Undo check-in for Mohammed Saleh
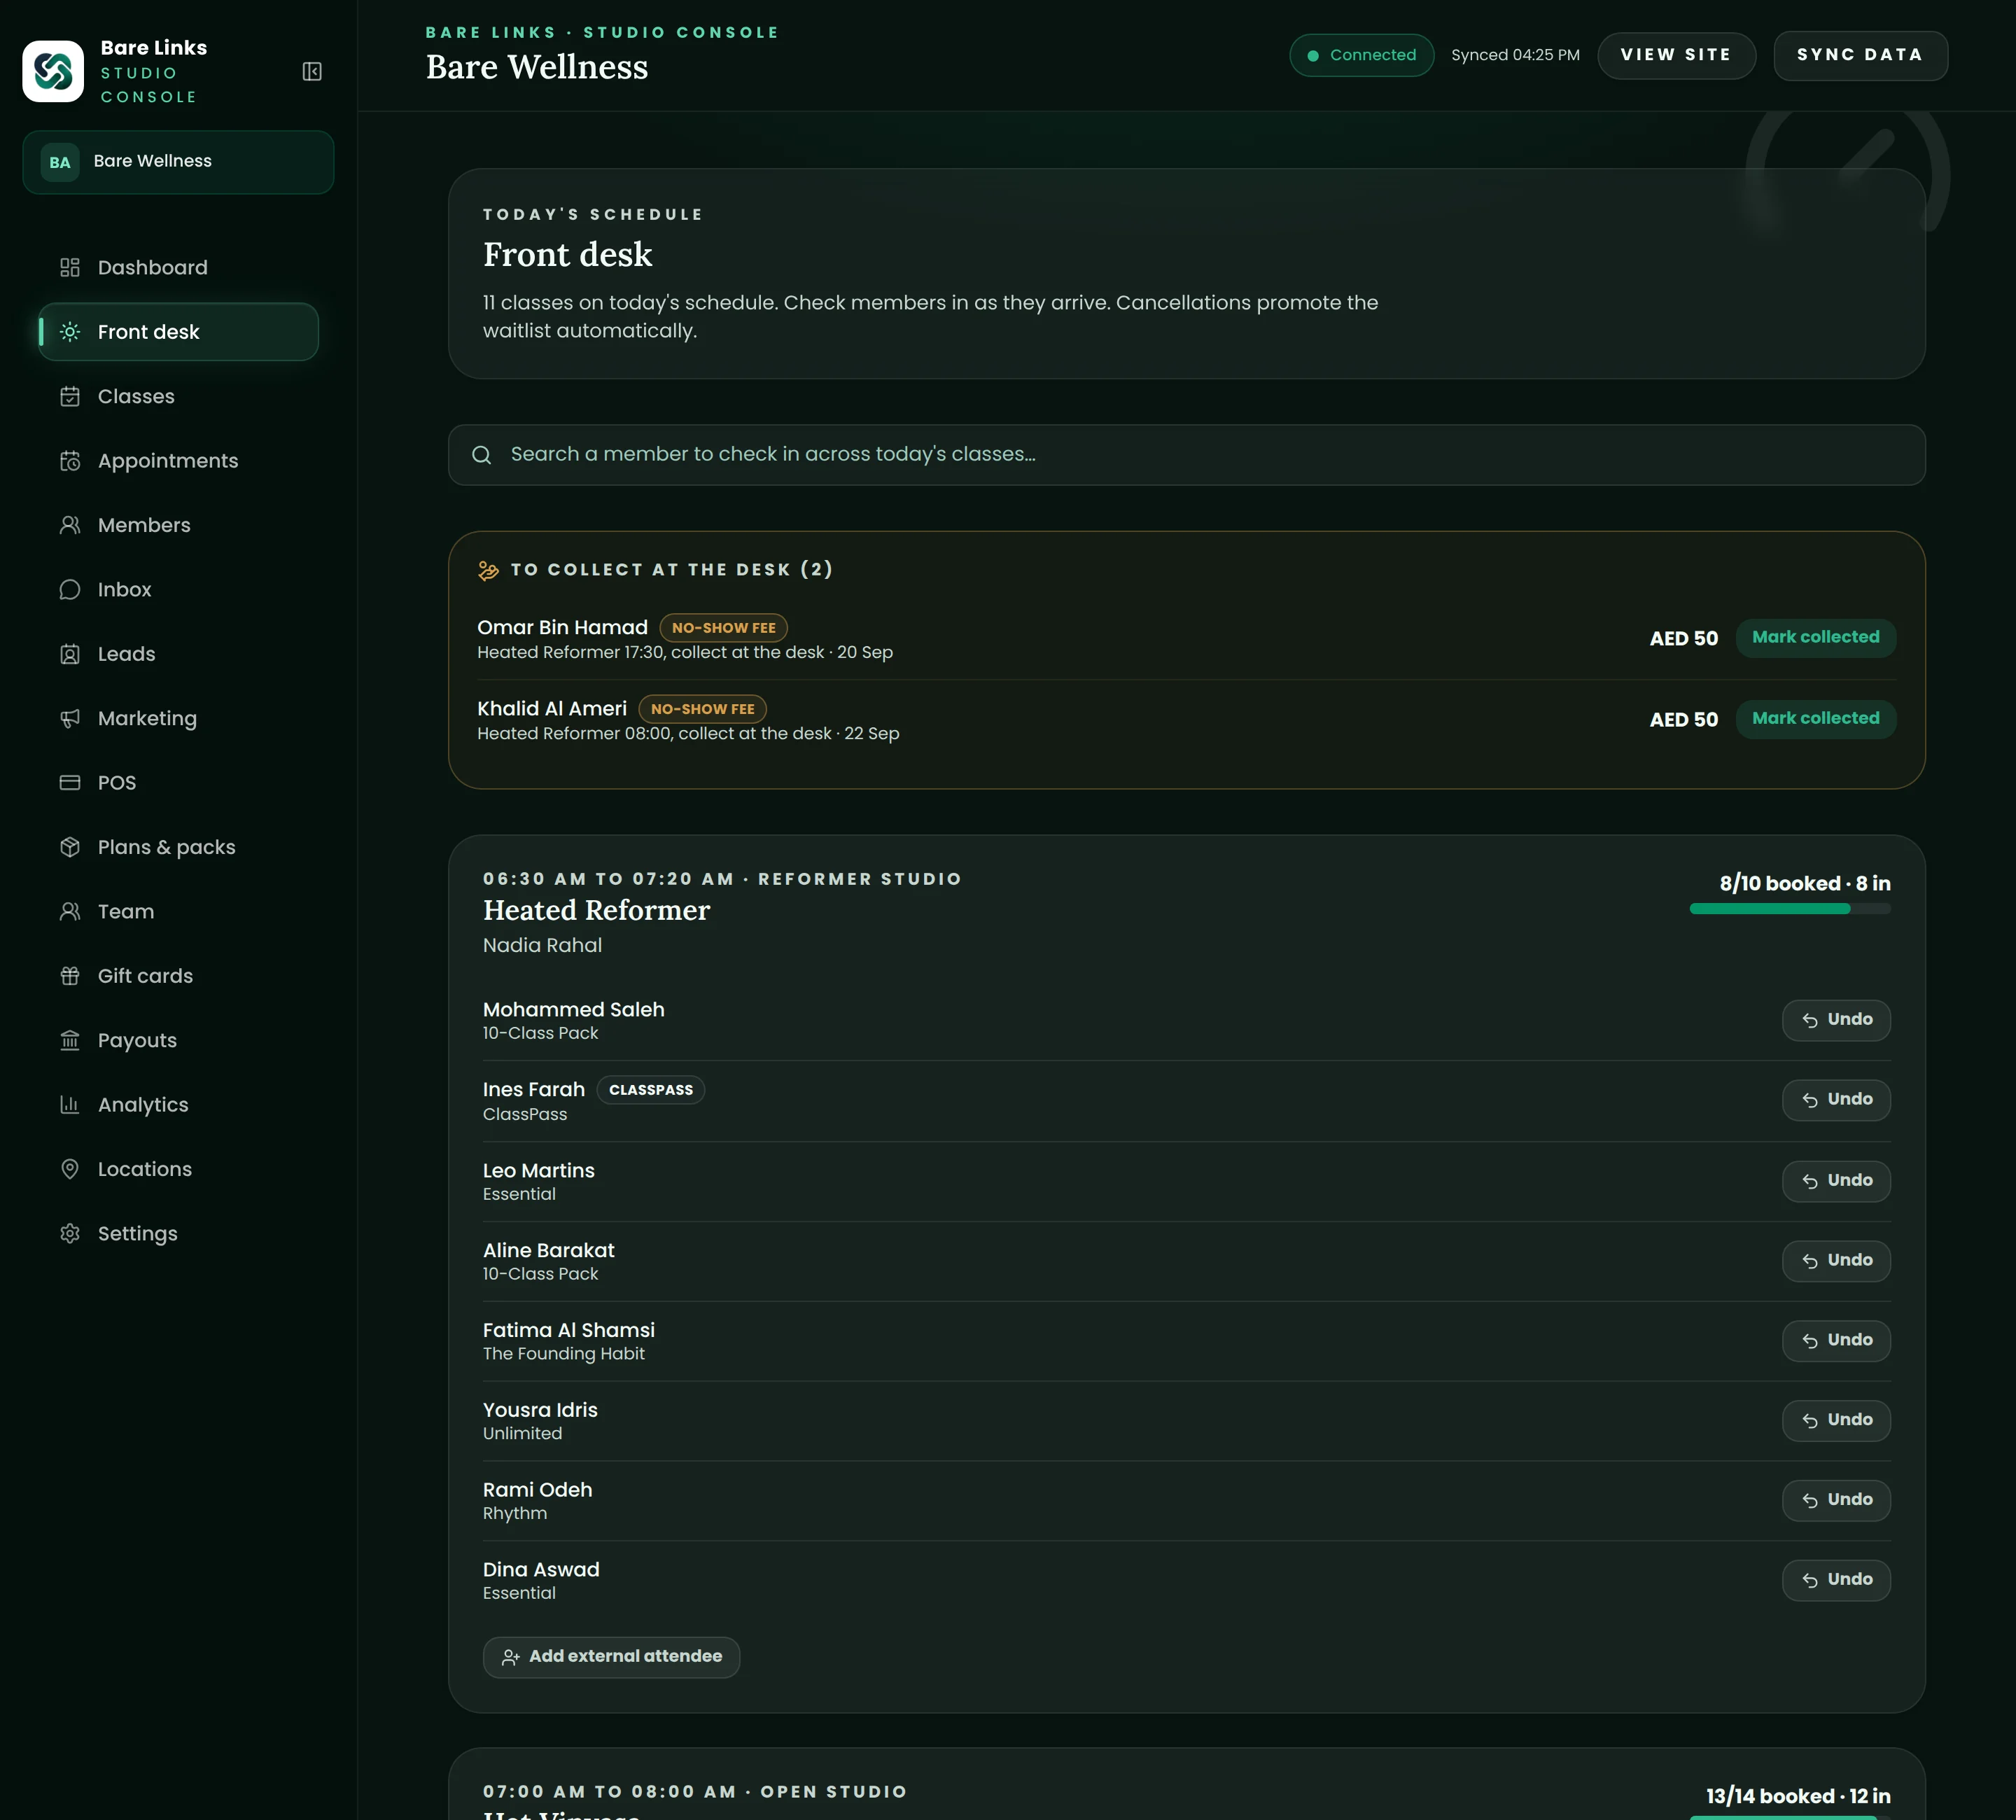Viewport: 2016px width, 1820px height. point(1836,1020)
